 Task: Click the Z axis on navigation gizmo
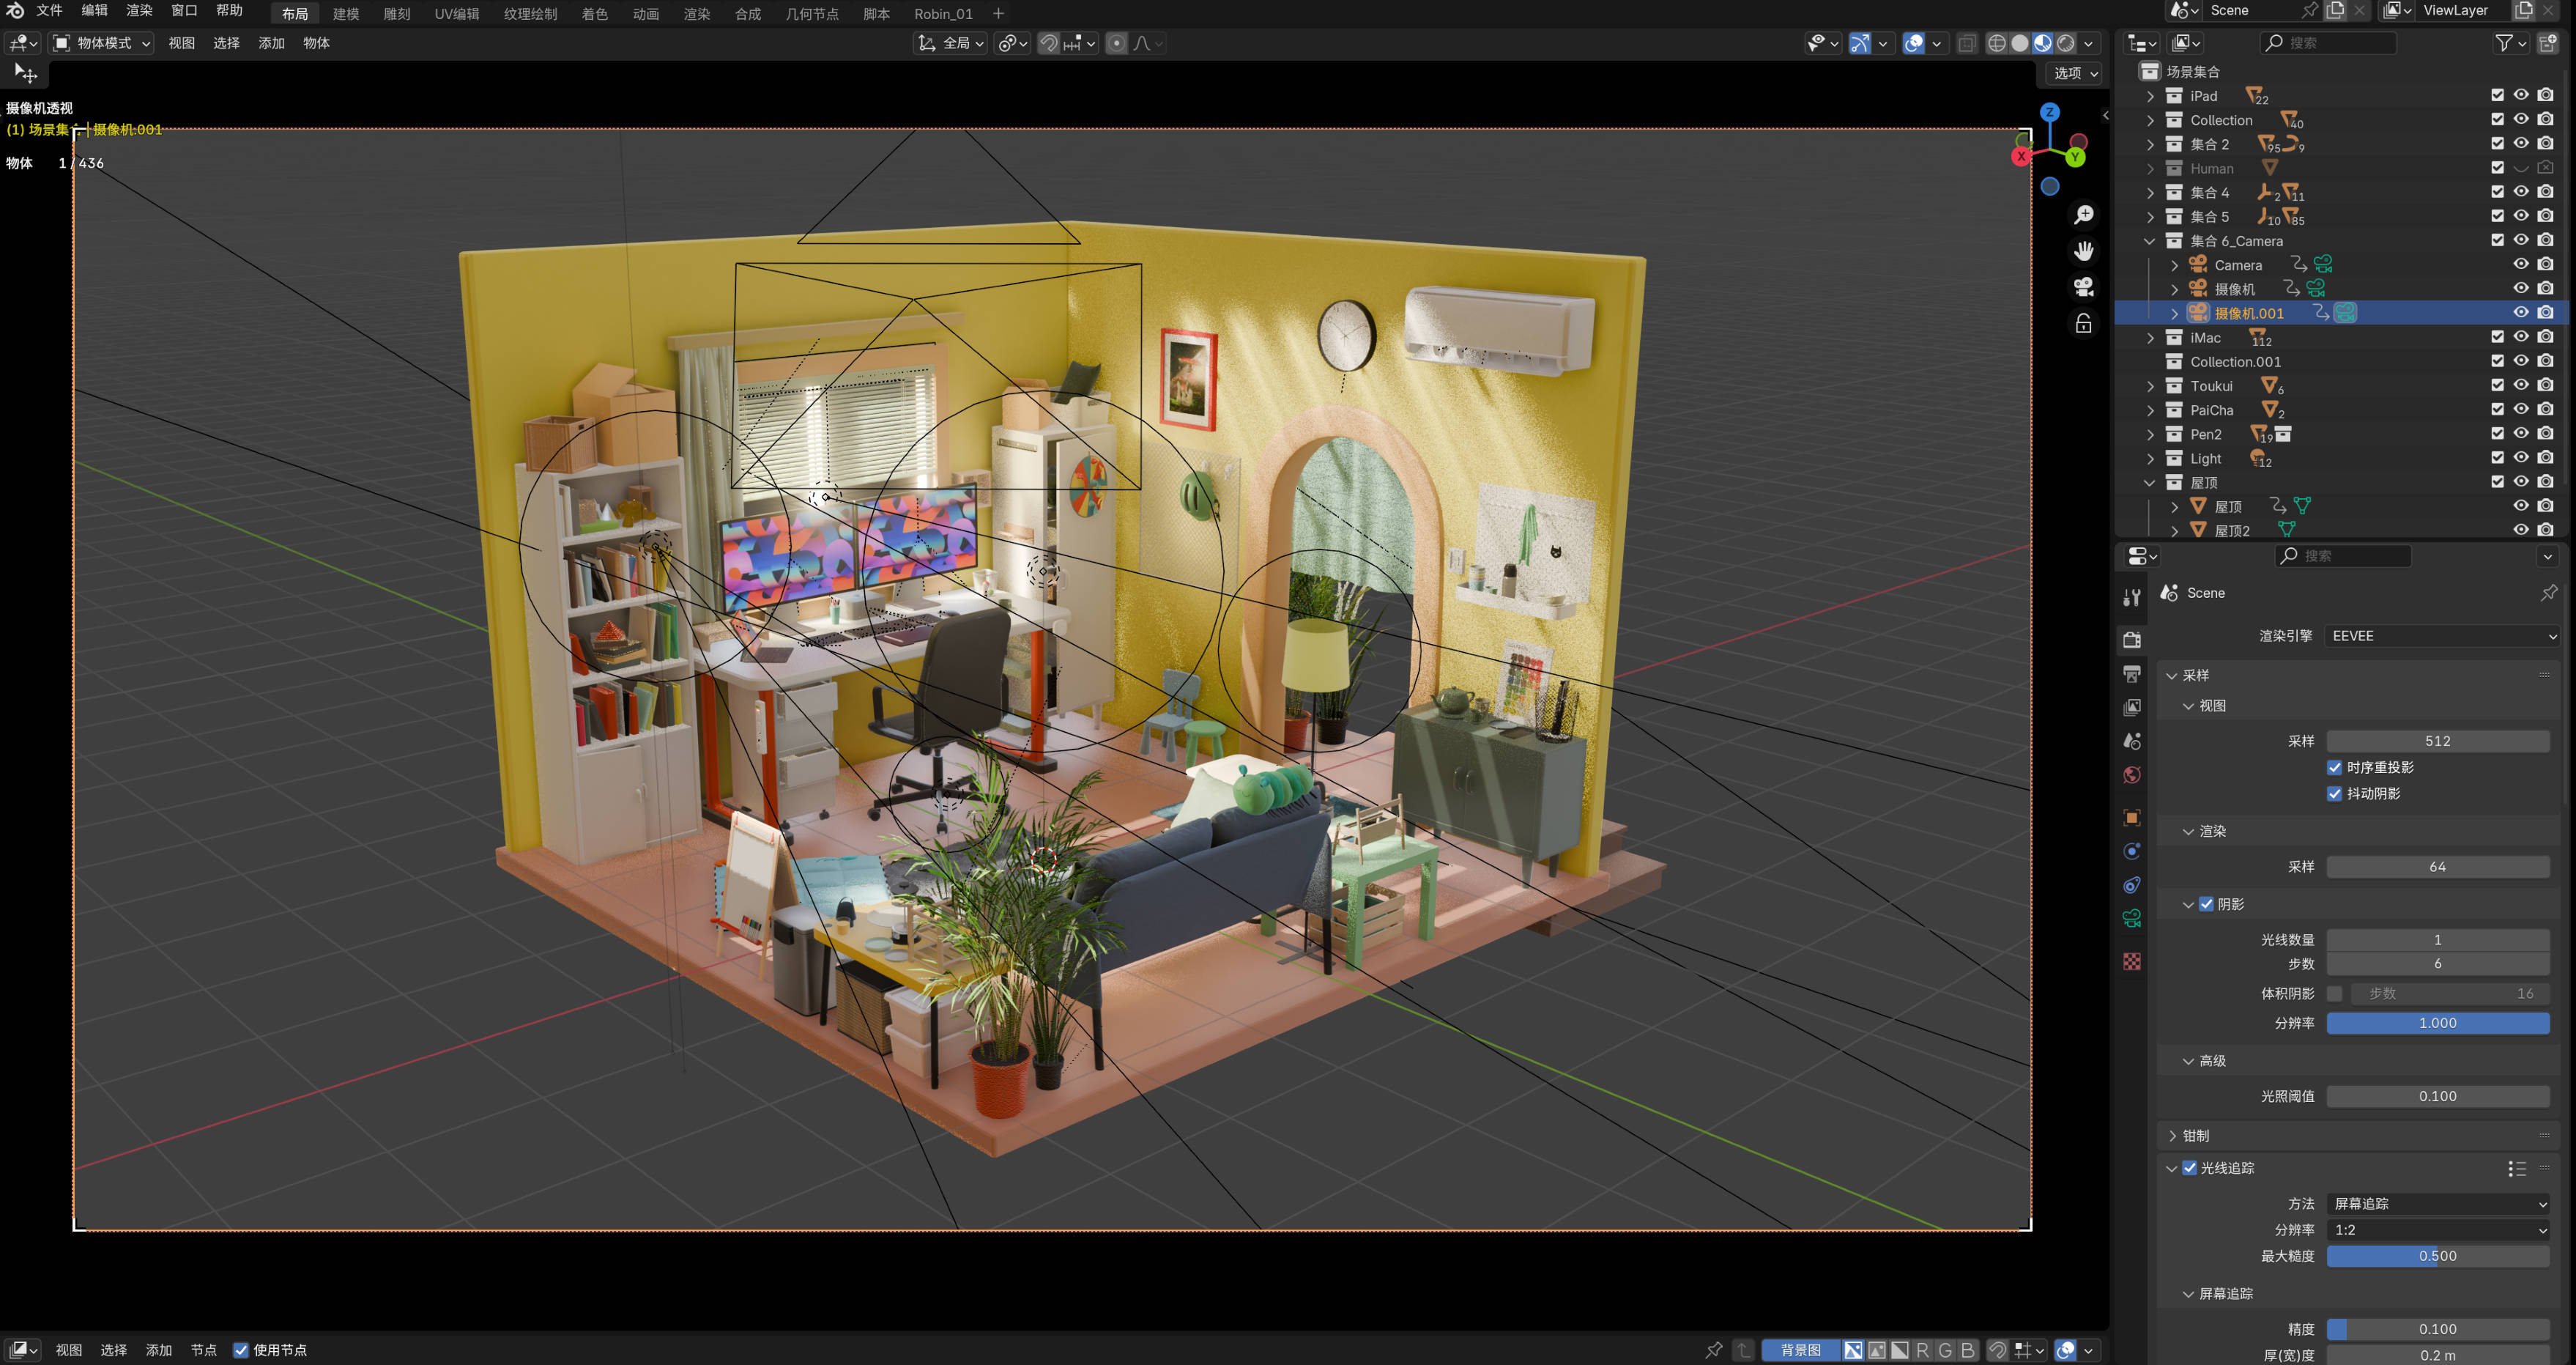click(2049, 112)
